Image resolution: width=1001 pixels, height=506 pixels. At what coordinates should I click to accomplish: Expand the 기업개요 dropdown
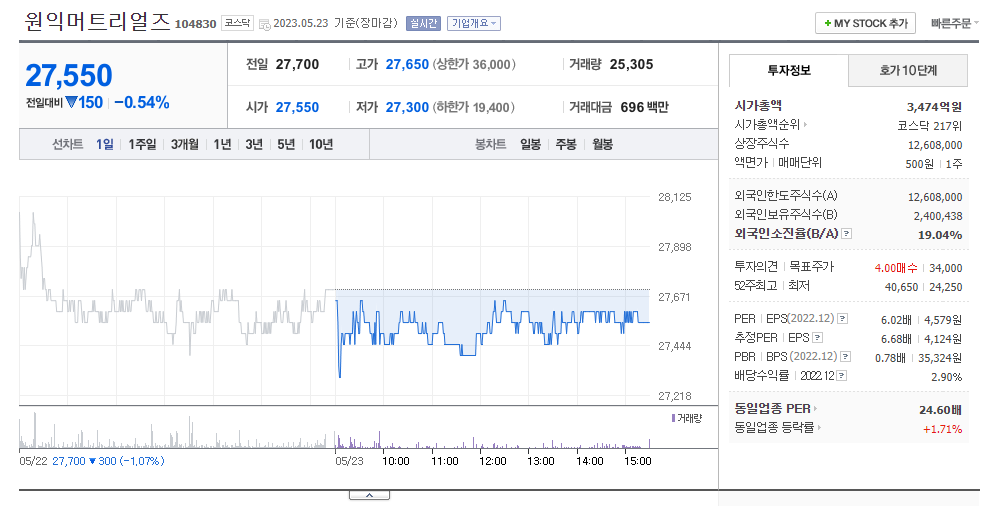[474, 24]
